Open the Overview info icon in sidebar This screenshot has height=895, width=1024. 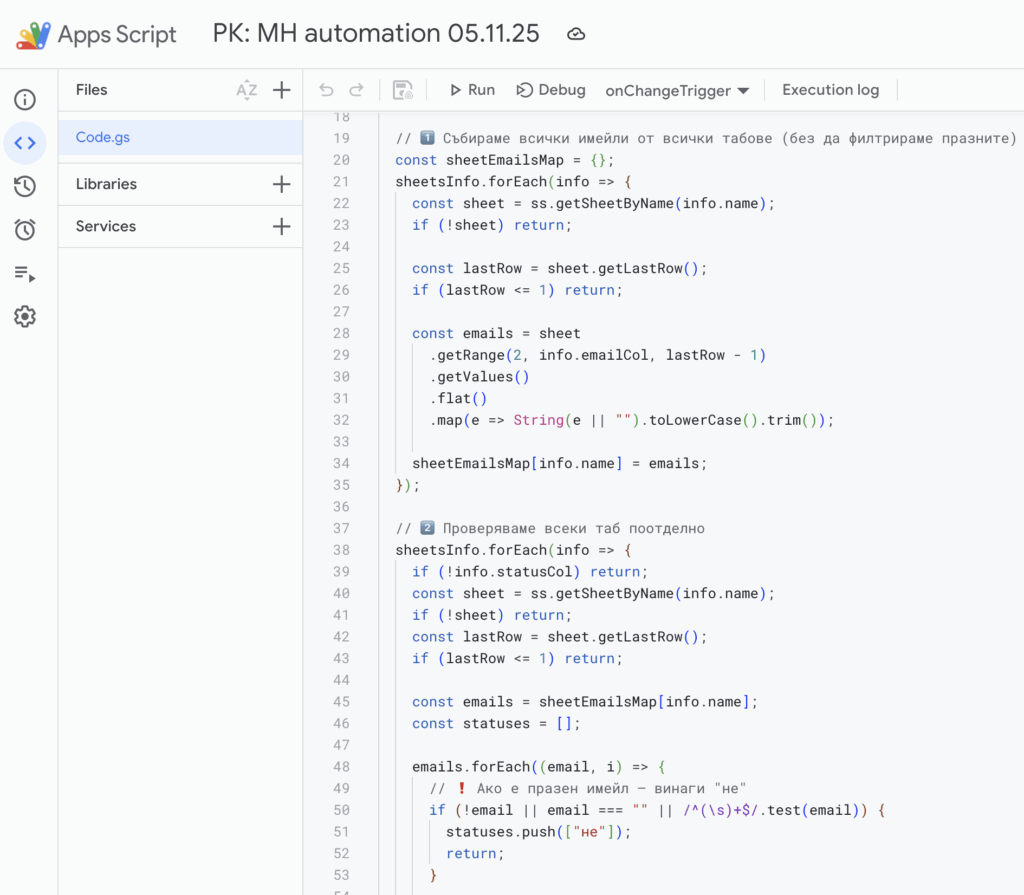coord(25,99)
